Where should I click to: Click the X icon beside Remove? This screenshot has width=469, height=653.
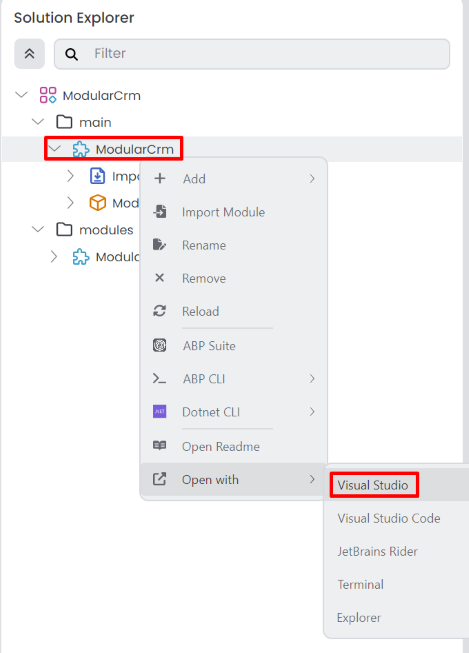tap(160, 277)
